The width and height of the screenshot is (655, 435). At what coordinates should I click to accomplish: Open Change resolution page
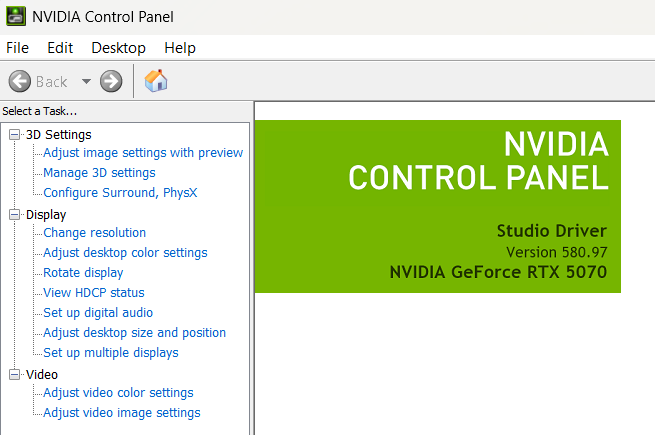(x=95, y=233)
